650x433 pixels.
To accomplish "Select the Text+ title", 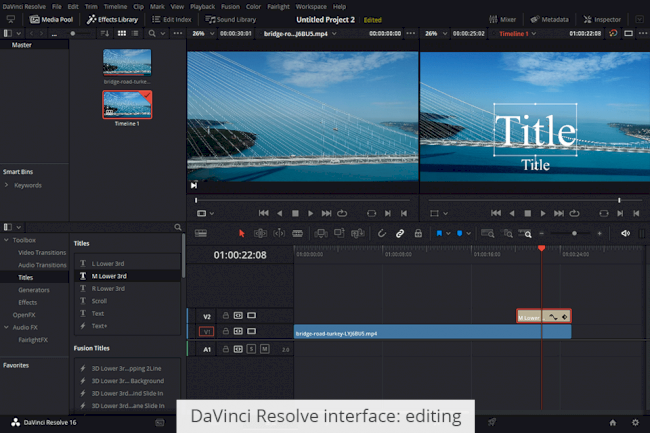I will 128,326.
